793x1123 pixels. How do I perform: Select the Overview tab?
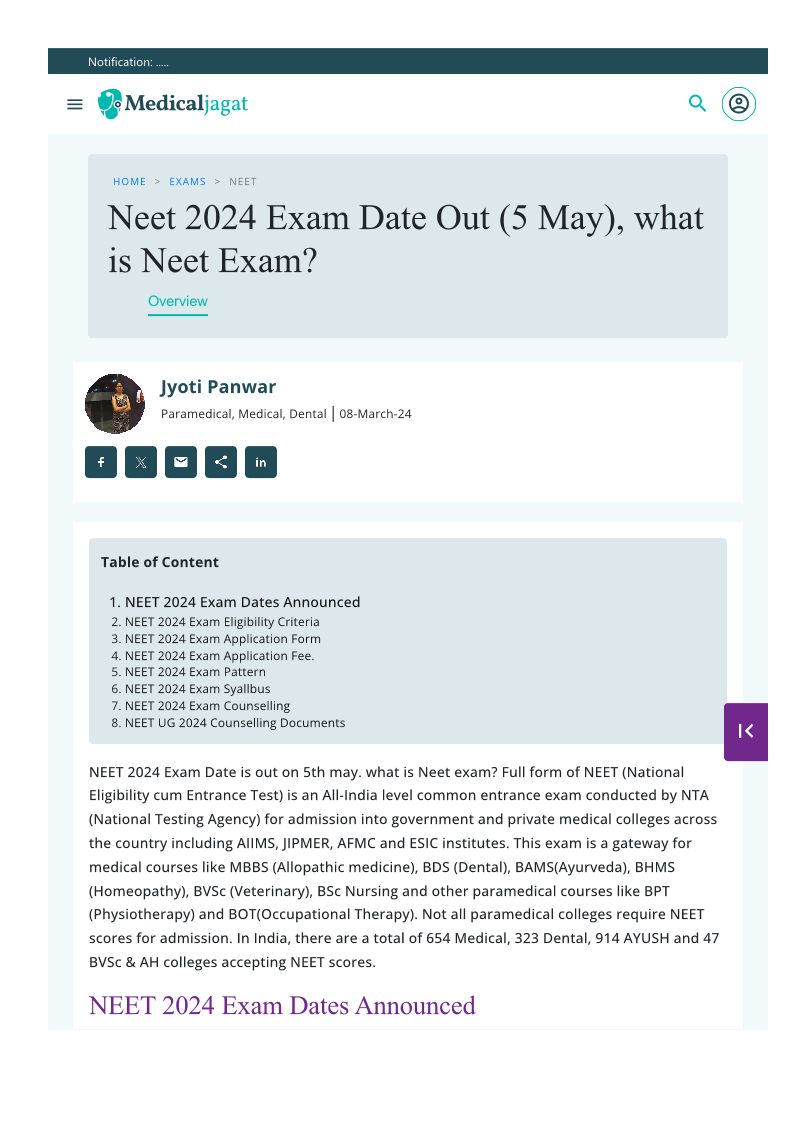click(x=178, y=301)
